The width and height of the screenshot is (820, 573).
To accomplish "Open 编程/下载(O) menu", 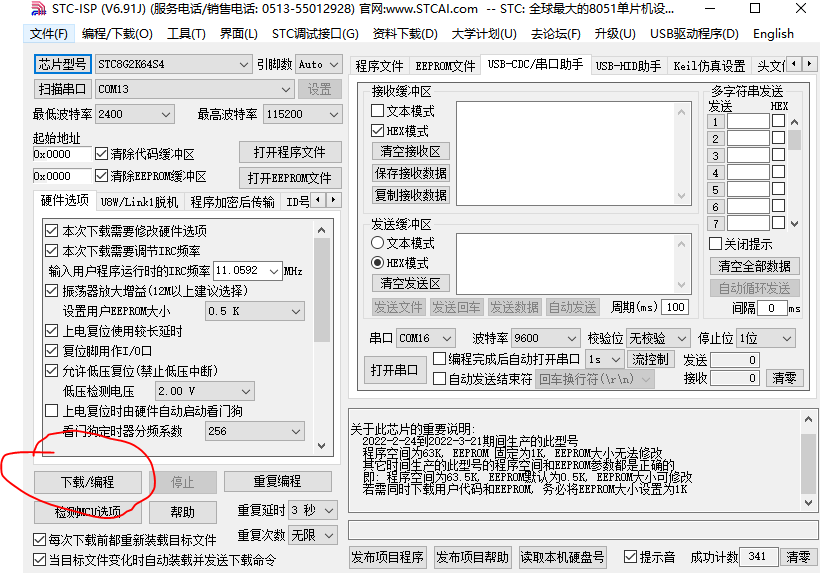I will tap(117, 34).
